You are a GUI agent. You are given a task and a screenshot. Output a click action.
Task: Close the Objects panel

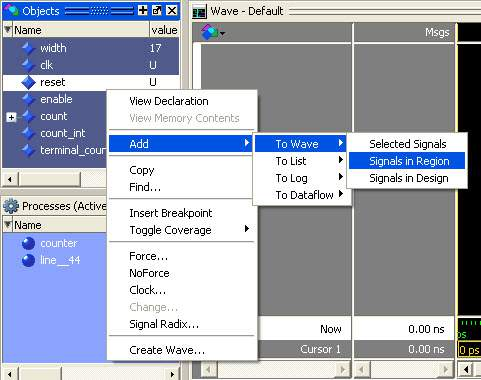[171, 10]
